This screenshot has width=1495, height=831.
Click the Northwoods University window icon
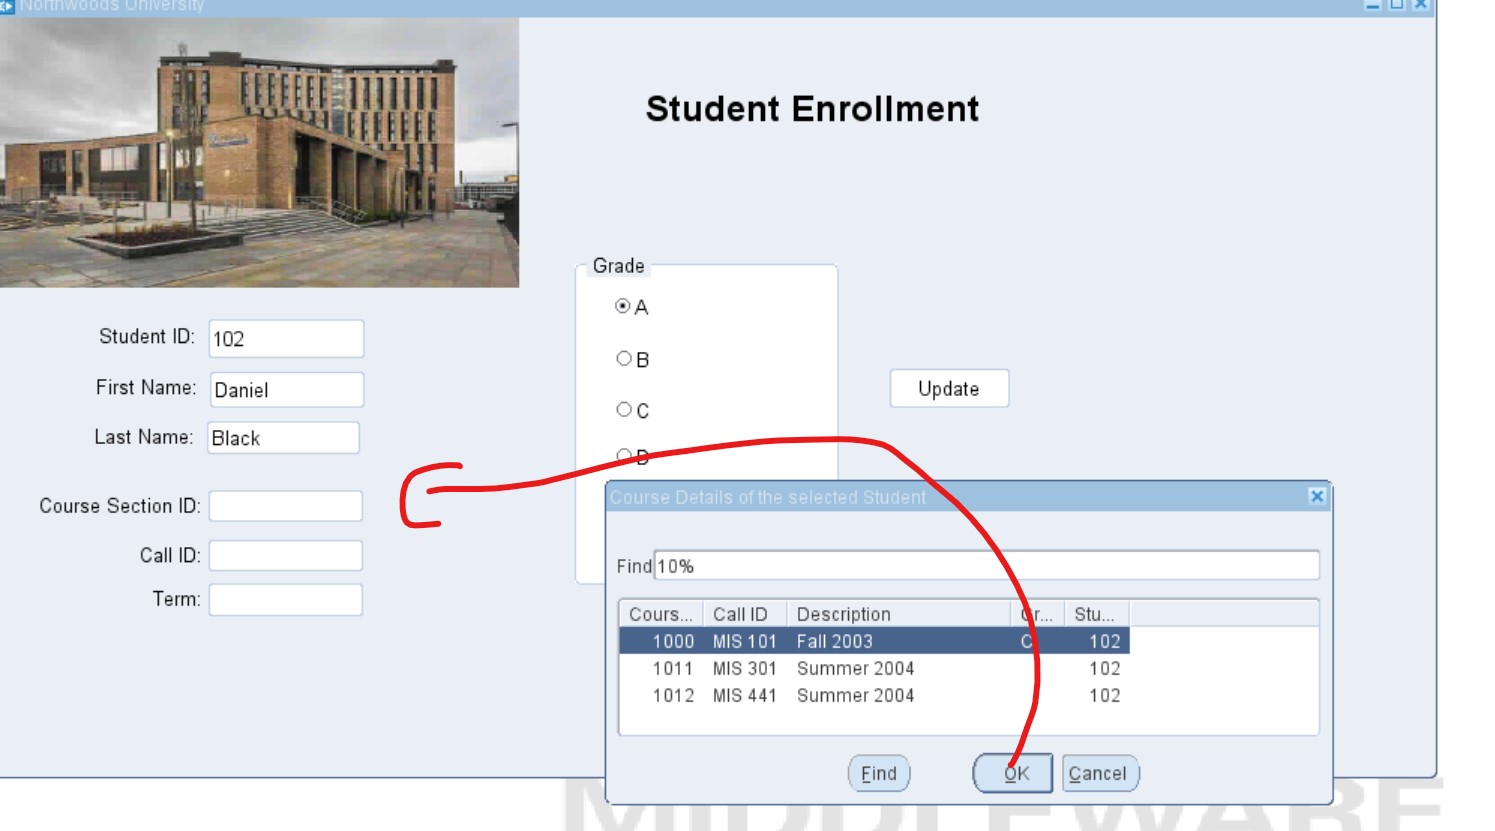point(7,6)
